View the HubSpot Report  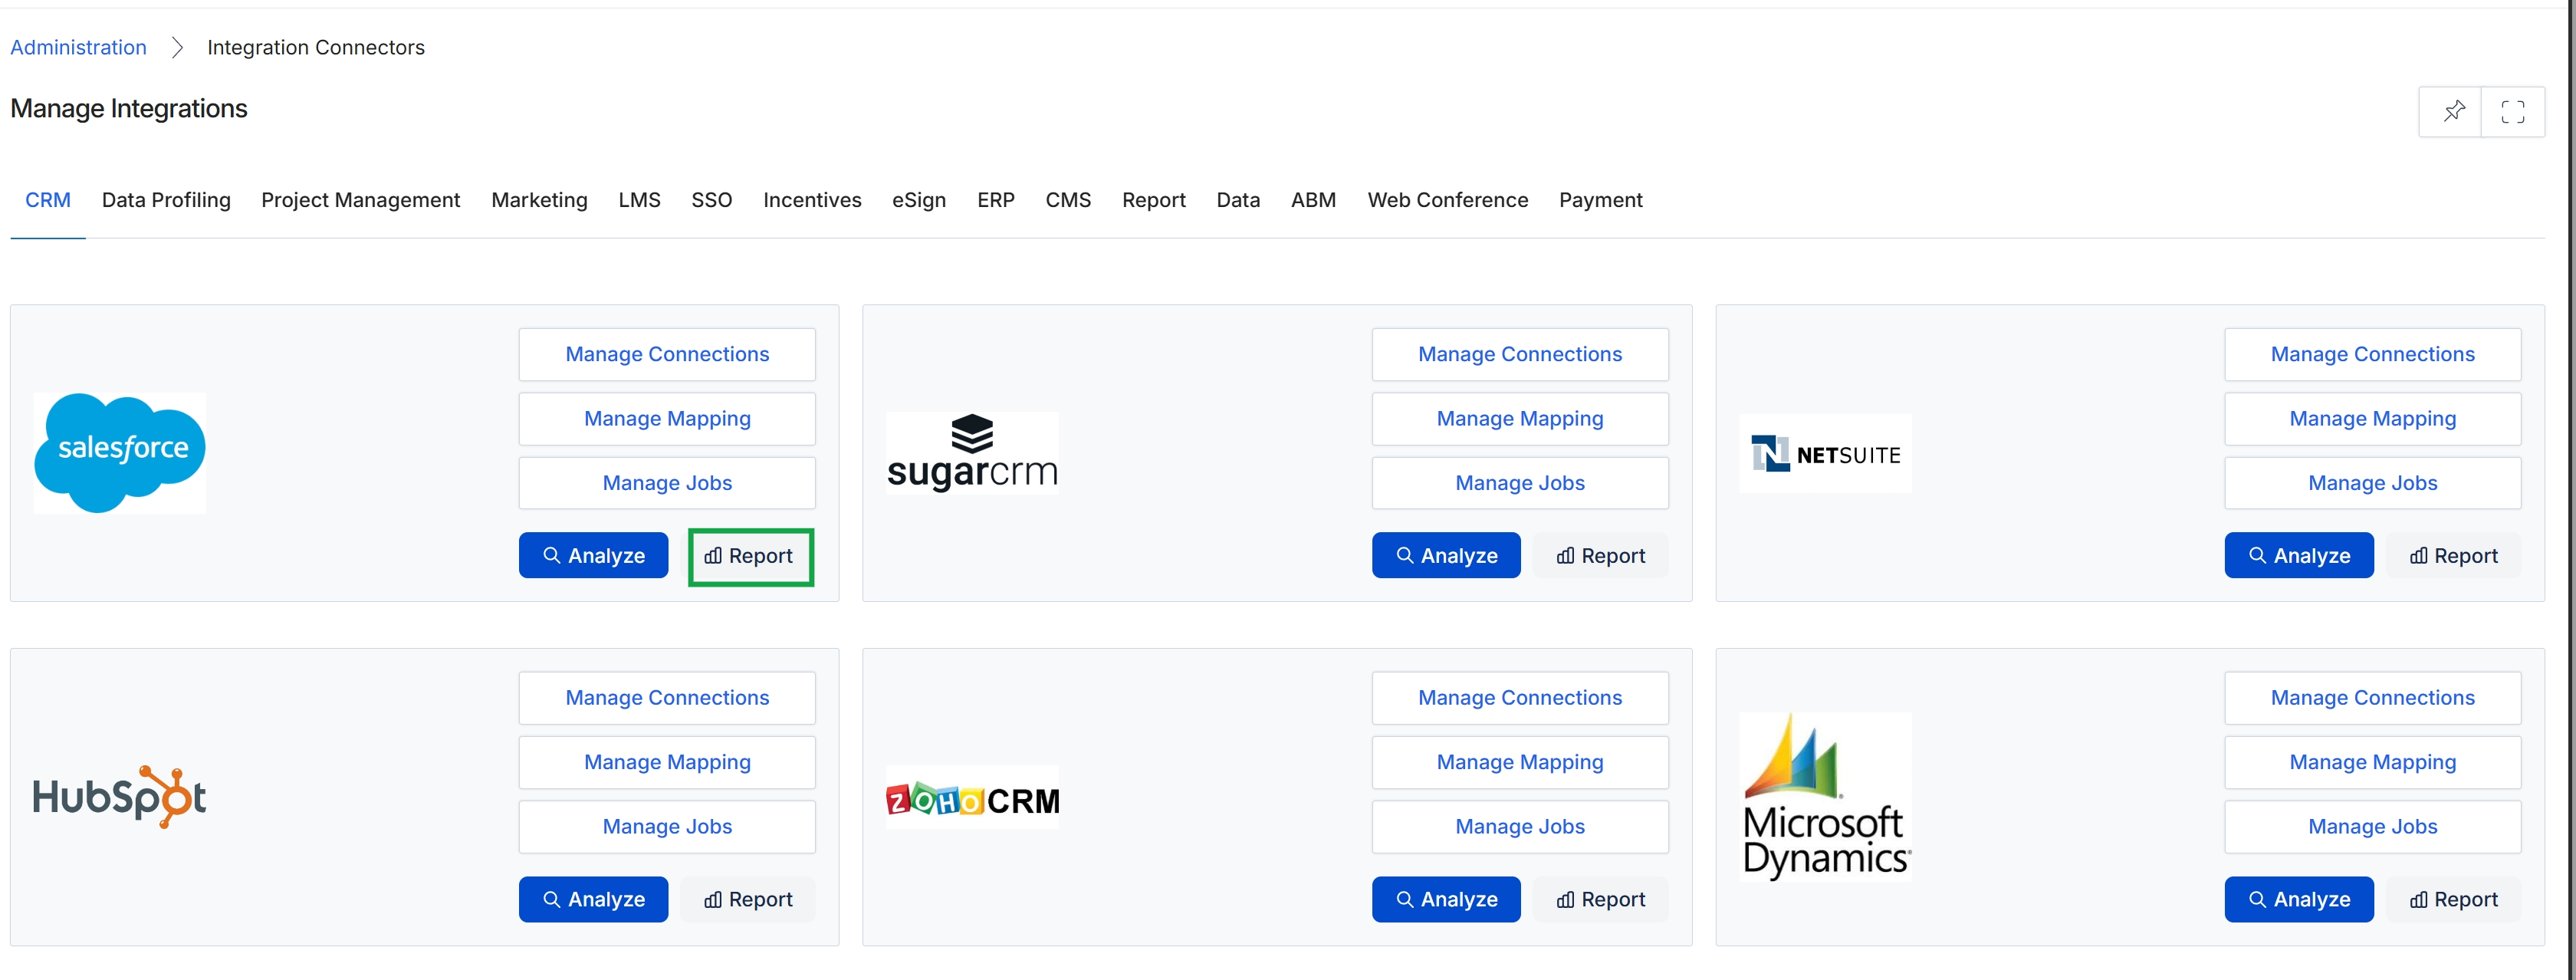pyautogui.click(x=747, y=899)
